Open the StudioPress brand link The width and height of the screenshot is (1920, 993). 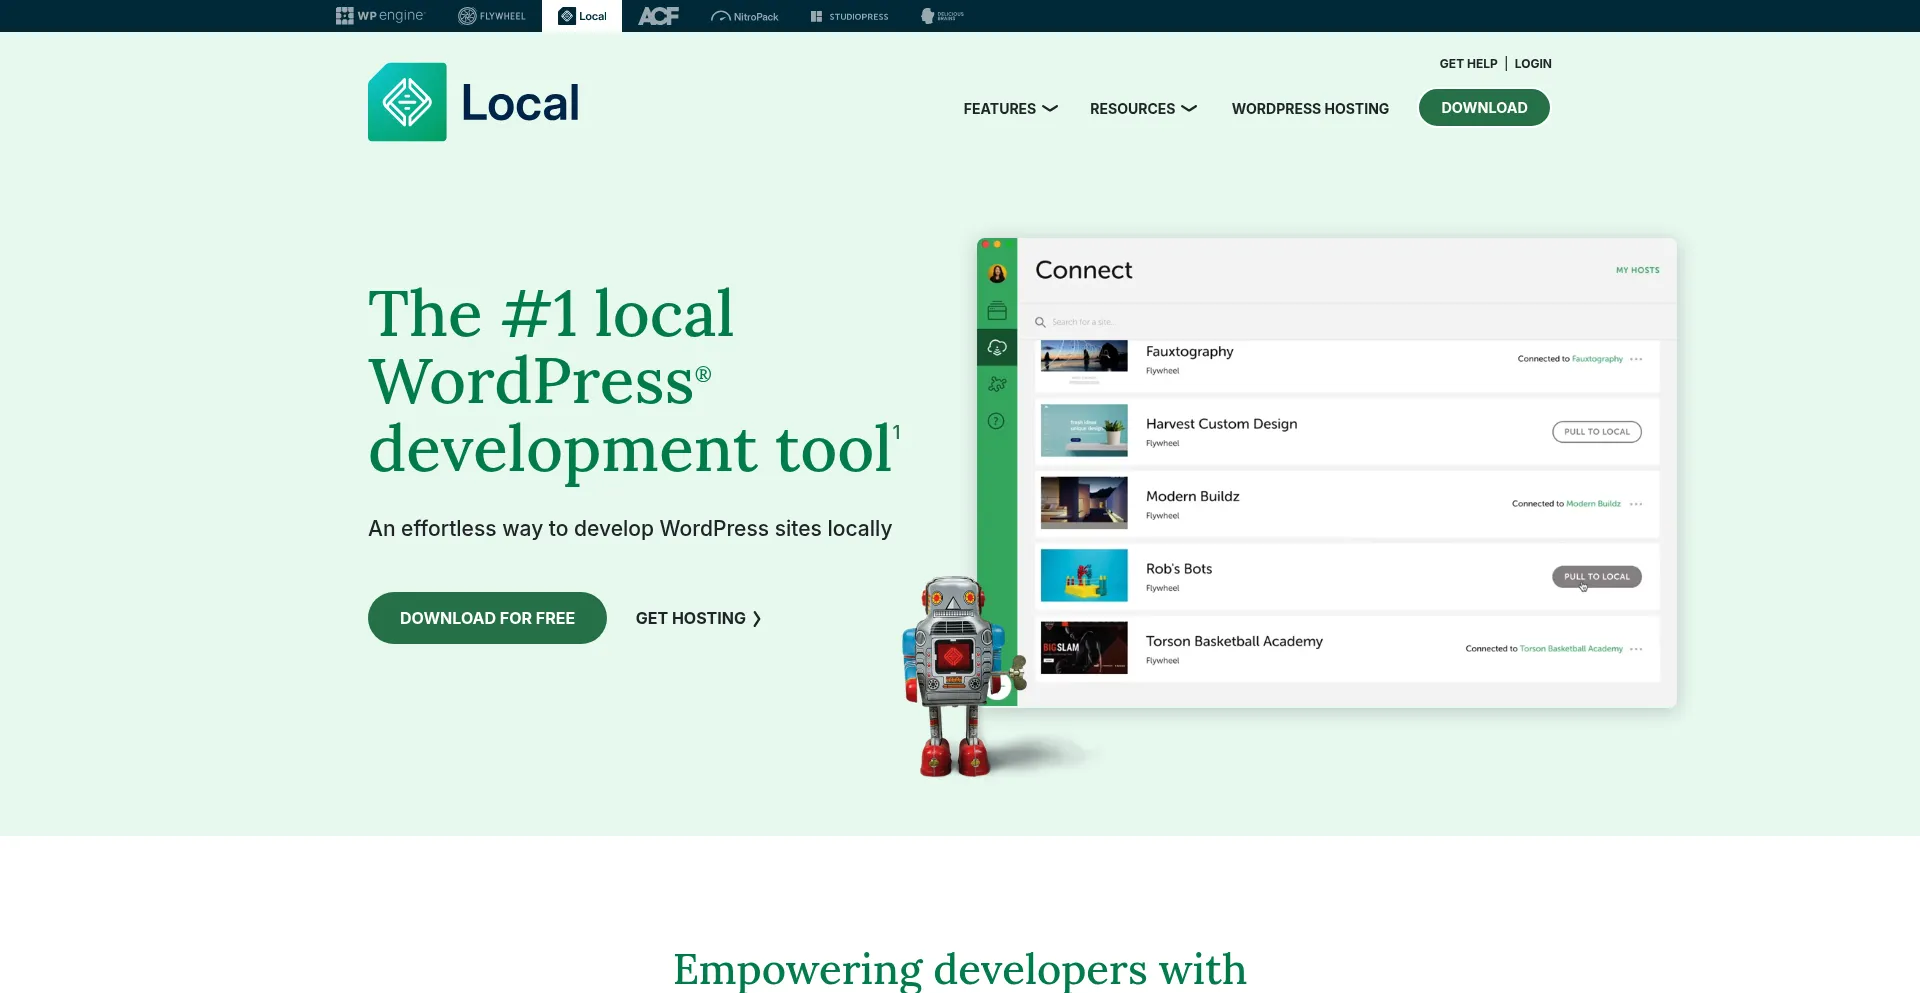pos(849,16)
